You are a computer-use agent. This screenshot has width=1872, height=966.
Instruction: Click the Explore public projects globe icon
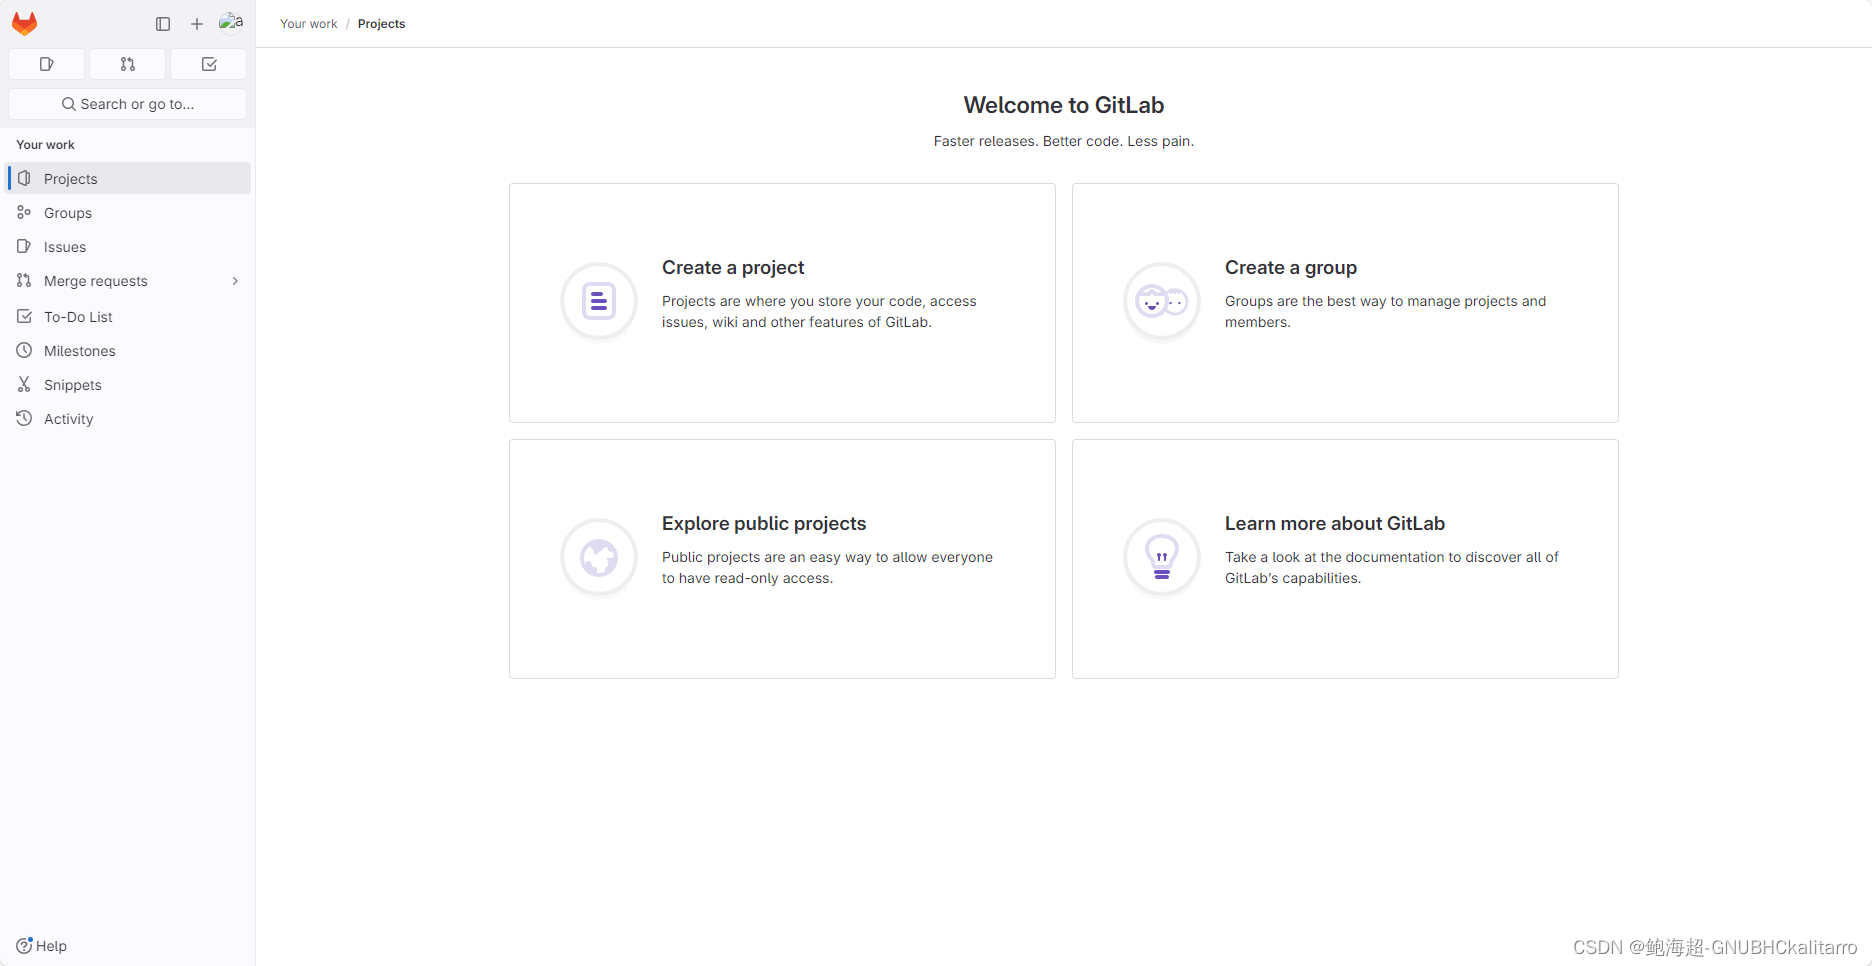click(x=599, y=557)
